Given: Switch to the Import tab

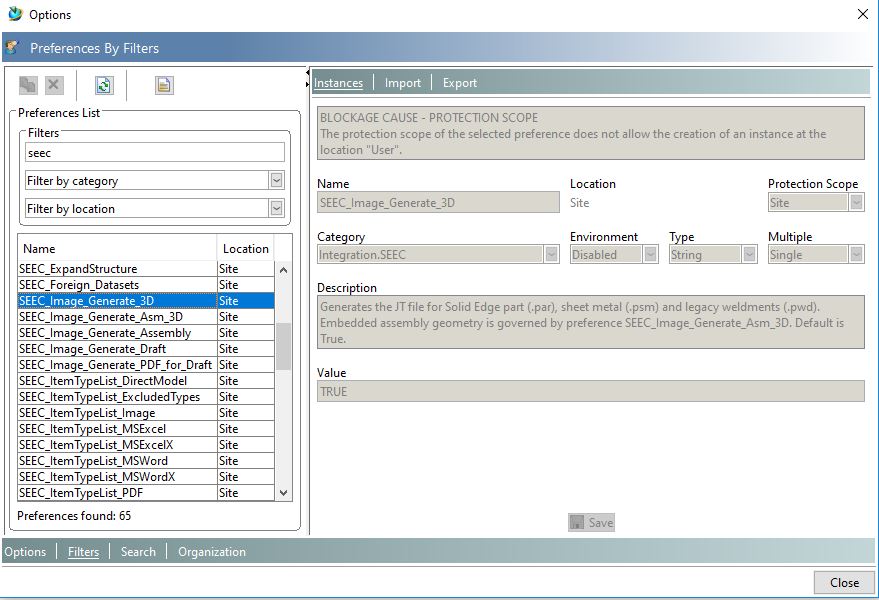Looking at the screenshot, I should pyautogui.click(x=402, y=82).
